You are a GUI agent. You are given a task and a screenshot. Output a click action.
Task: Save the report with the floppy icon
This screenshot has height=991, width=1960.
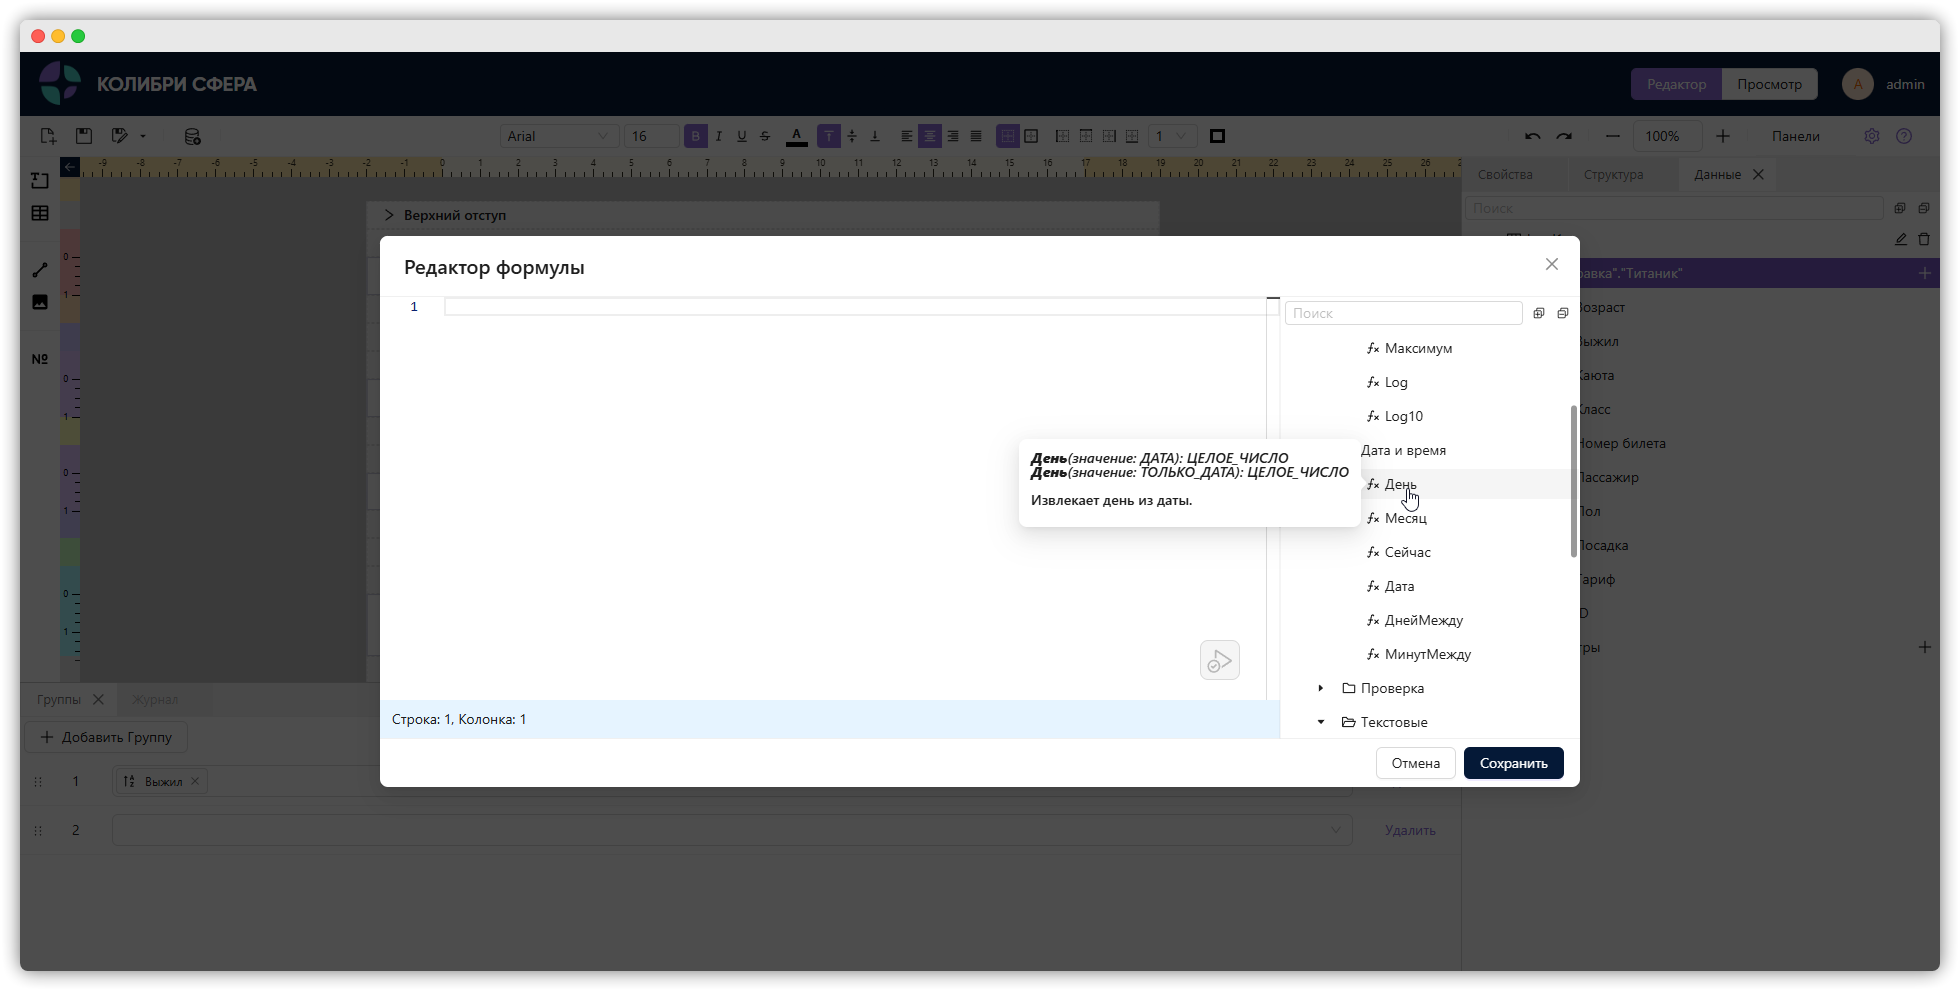pyautogui.click(x=84, y=136)
